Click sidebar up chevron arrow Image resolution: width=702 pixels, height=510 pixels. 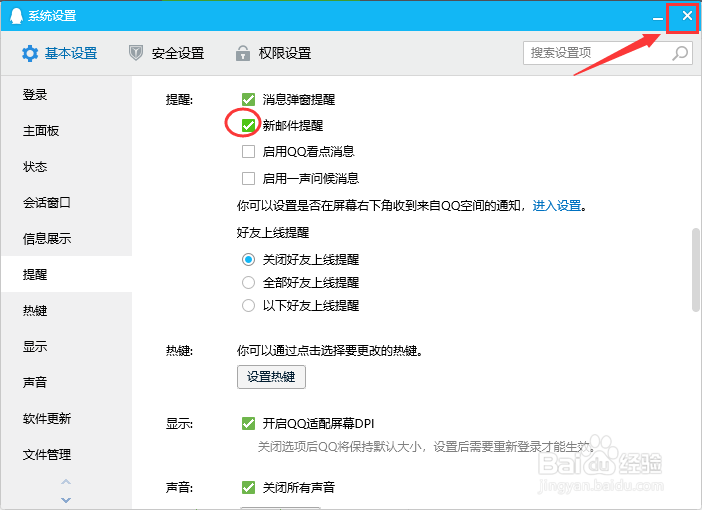point(66,482)
